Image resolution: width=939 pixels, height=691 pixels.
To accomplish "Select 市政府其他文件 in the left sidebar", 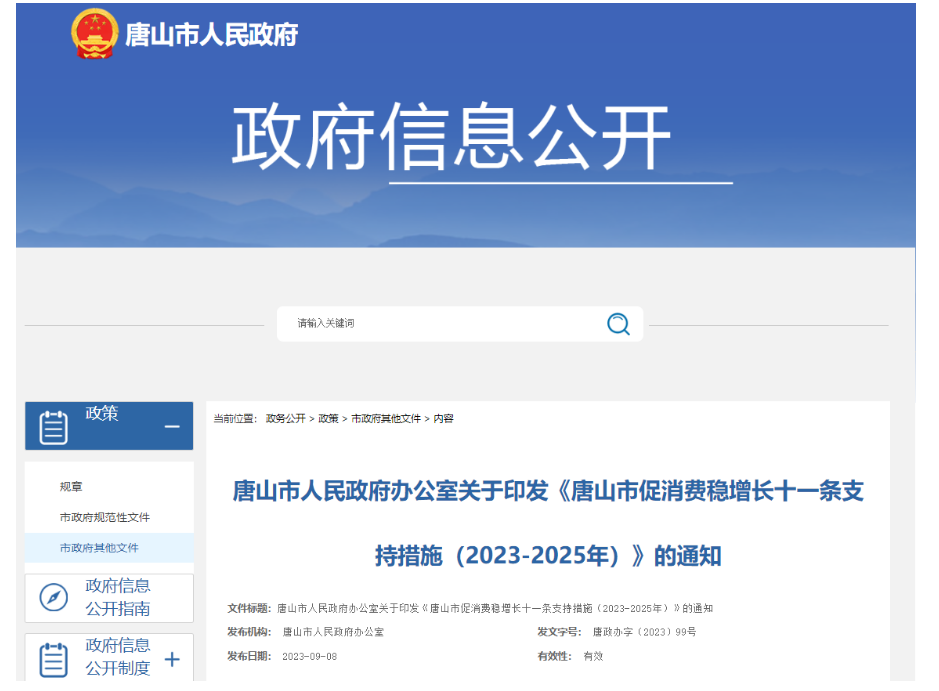I will pos(99,548).
